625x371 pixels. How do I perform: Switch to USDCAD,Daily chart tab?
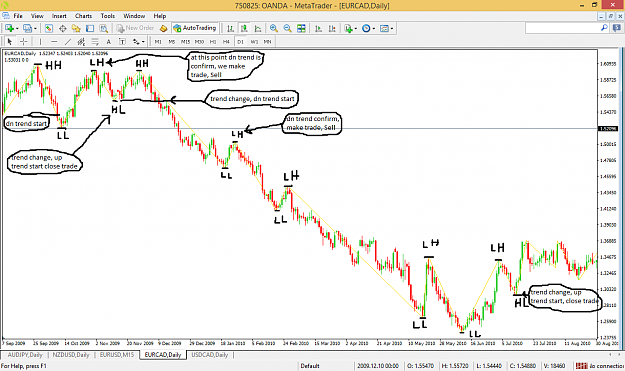[210, 355]
